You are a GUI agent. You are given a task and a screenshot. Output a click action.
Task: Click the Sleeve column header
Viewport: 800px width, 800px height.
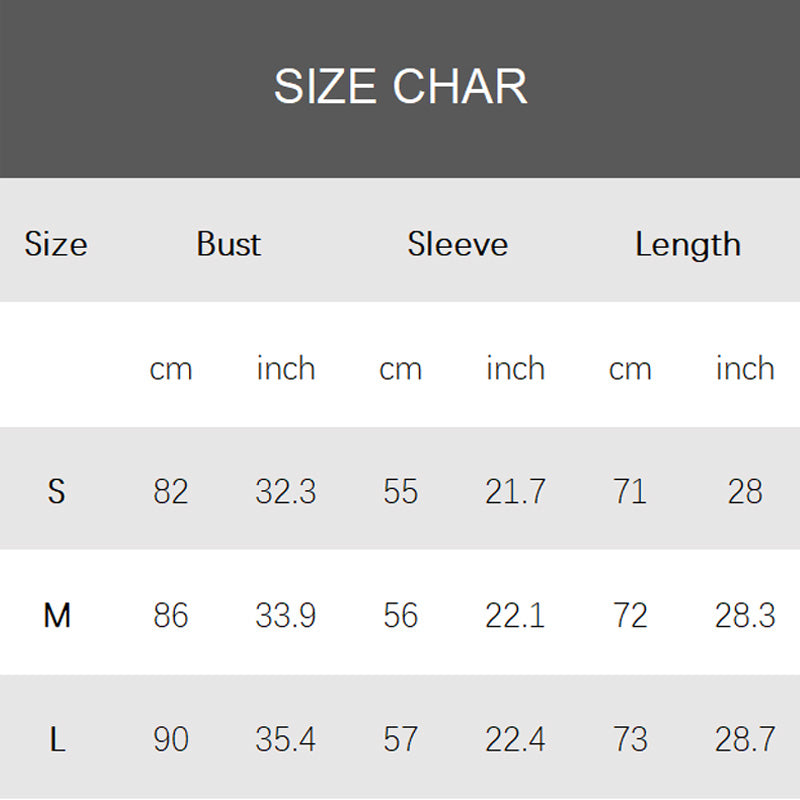(457, 244)
